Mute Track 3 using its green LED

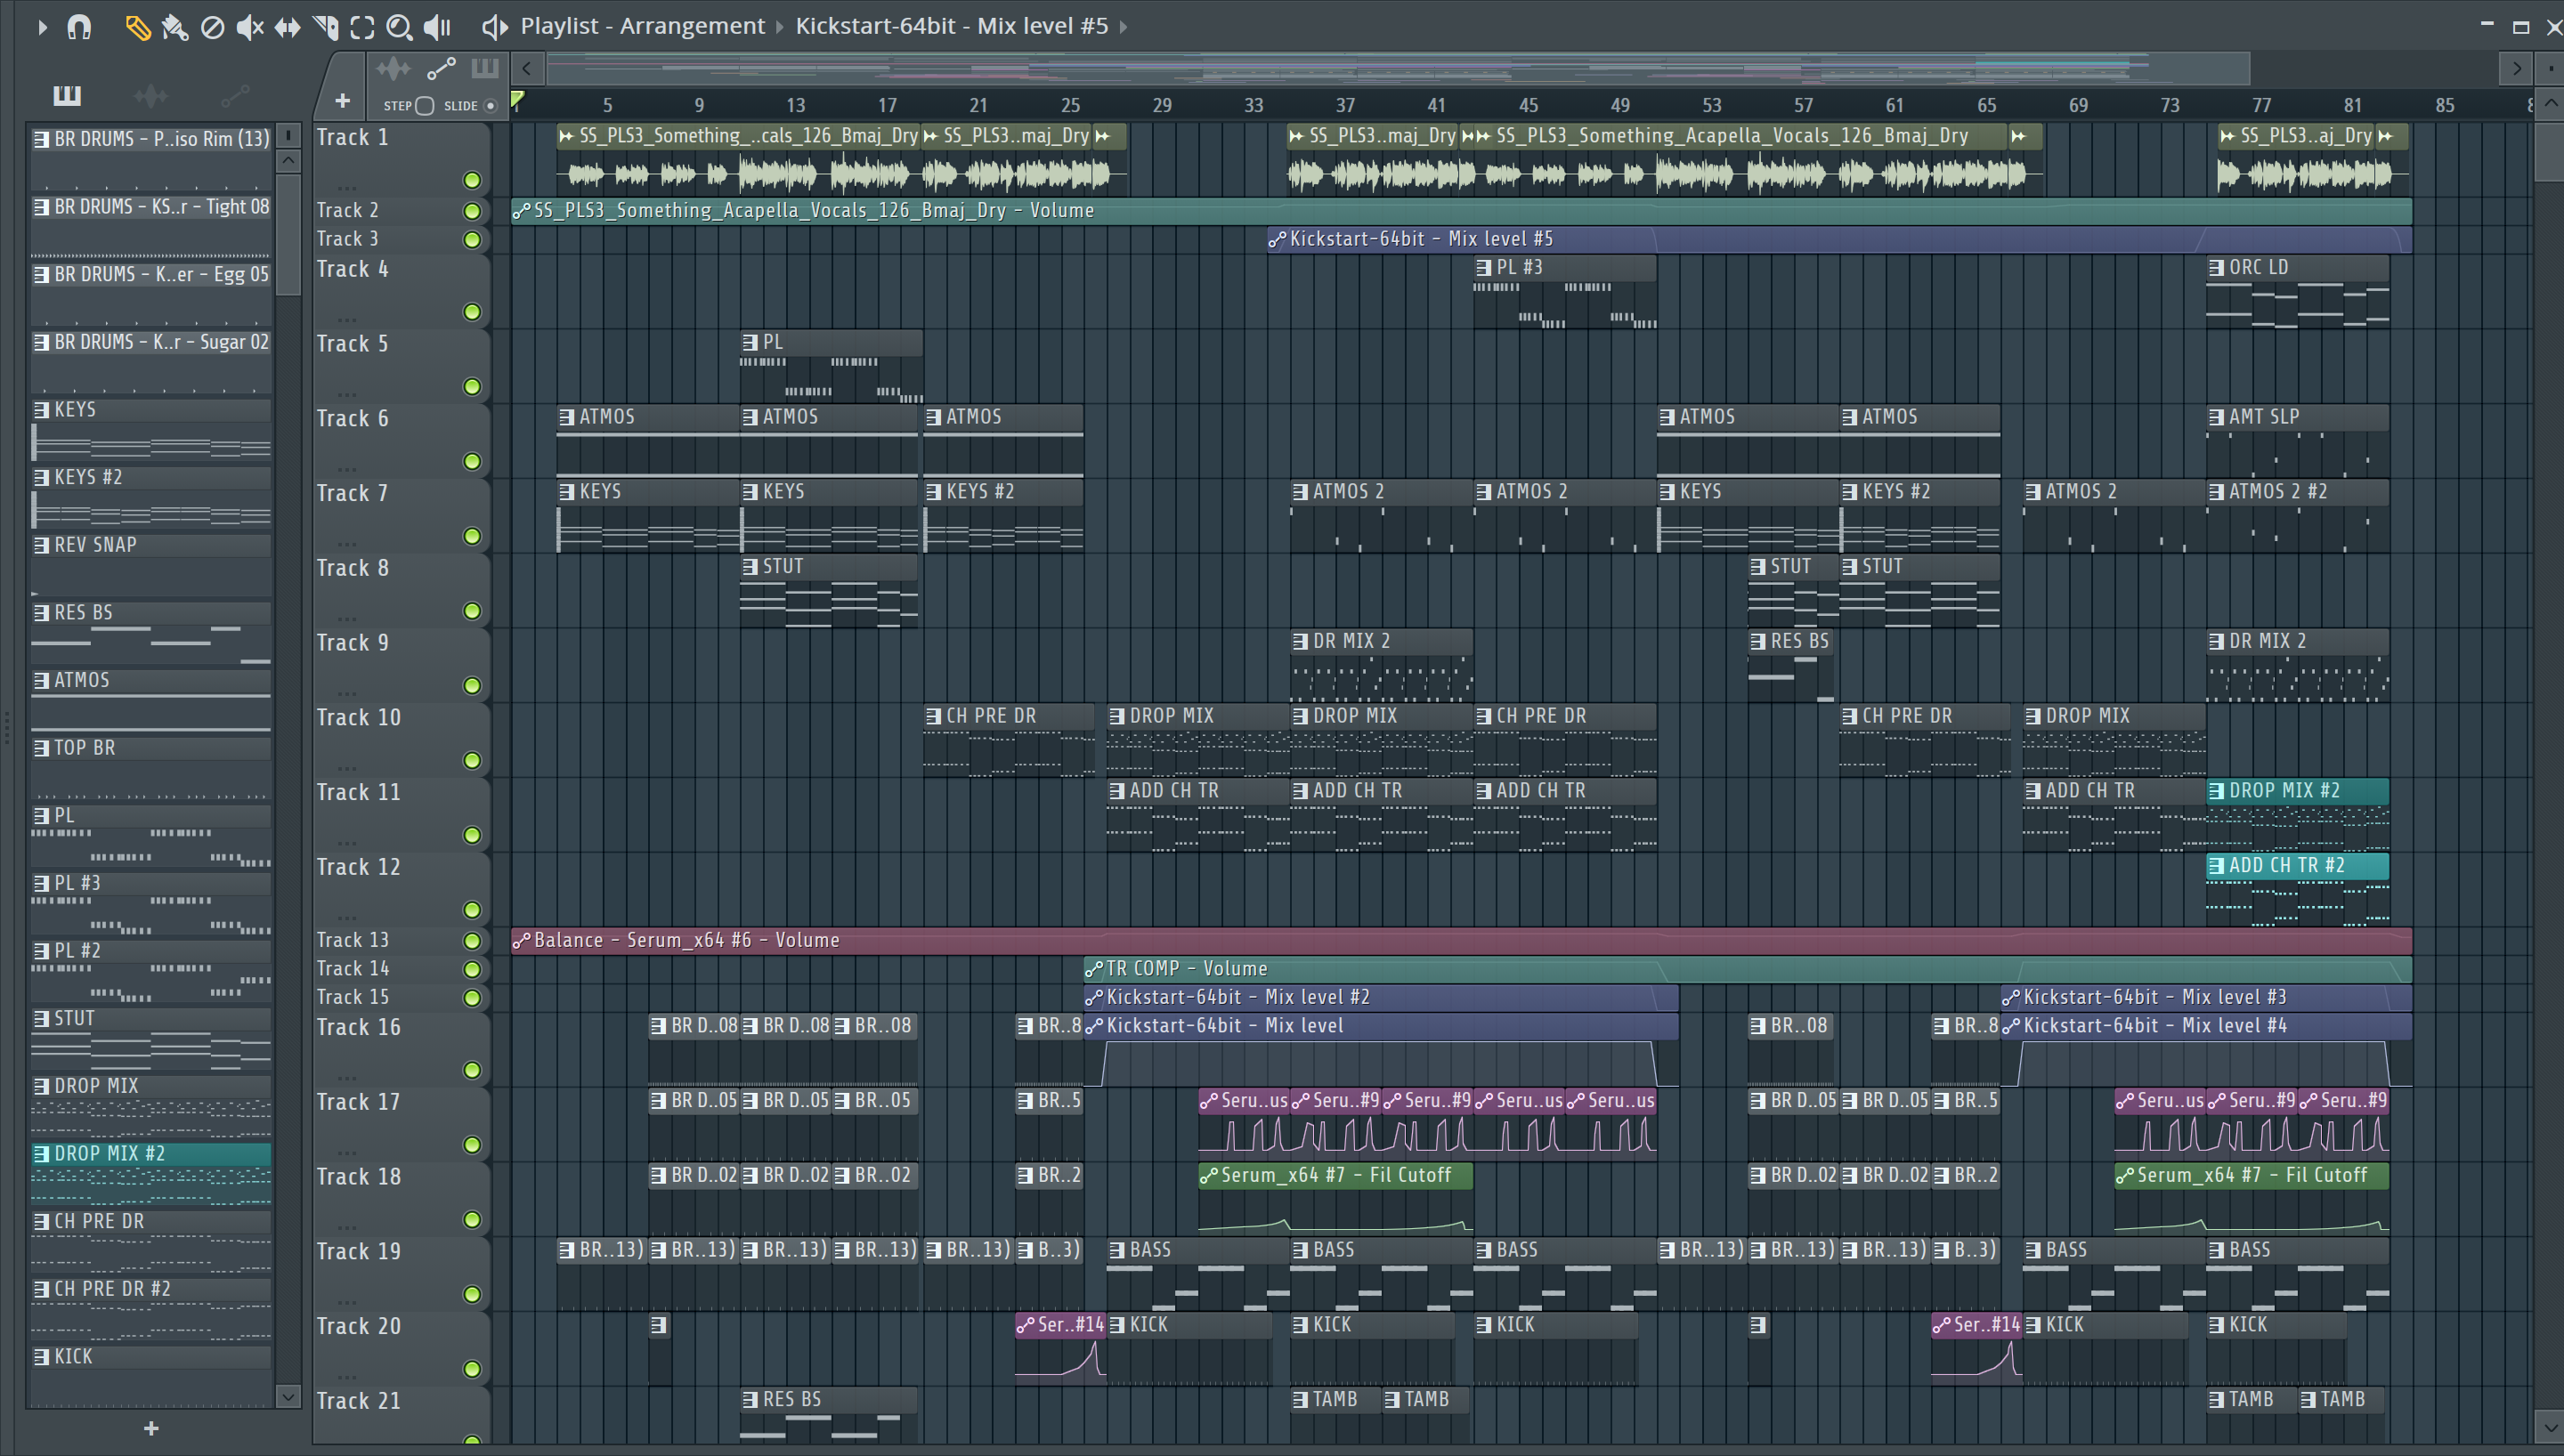[x=472, y=239]
